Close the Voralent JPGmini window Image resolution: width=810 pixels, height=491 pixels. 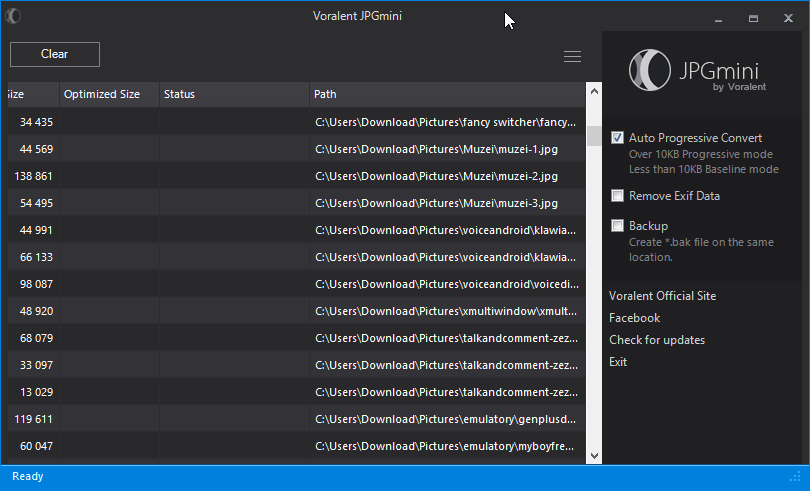[x=788, y=19]
